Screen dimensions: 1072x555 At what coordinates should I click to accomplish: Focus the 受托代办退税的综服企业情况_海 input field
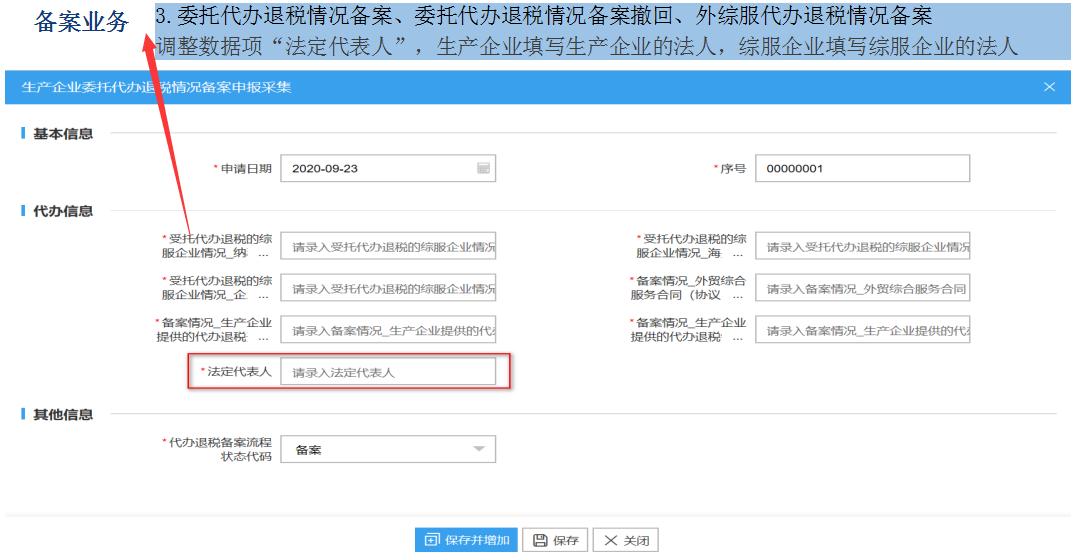click(861, 246)
